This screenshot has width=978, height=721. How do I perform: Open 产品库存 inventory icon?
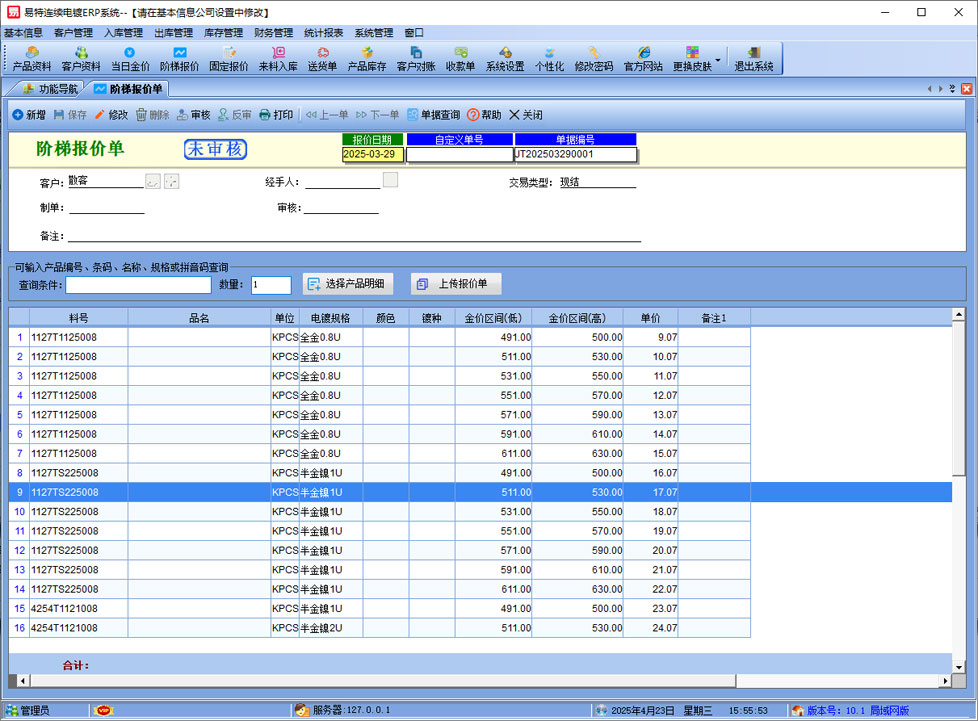(x=366, y=59)
